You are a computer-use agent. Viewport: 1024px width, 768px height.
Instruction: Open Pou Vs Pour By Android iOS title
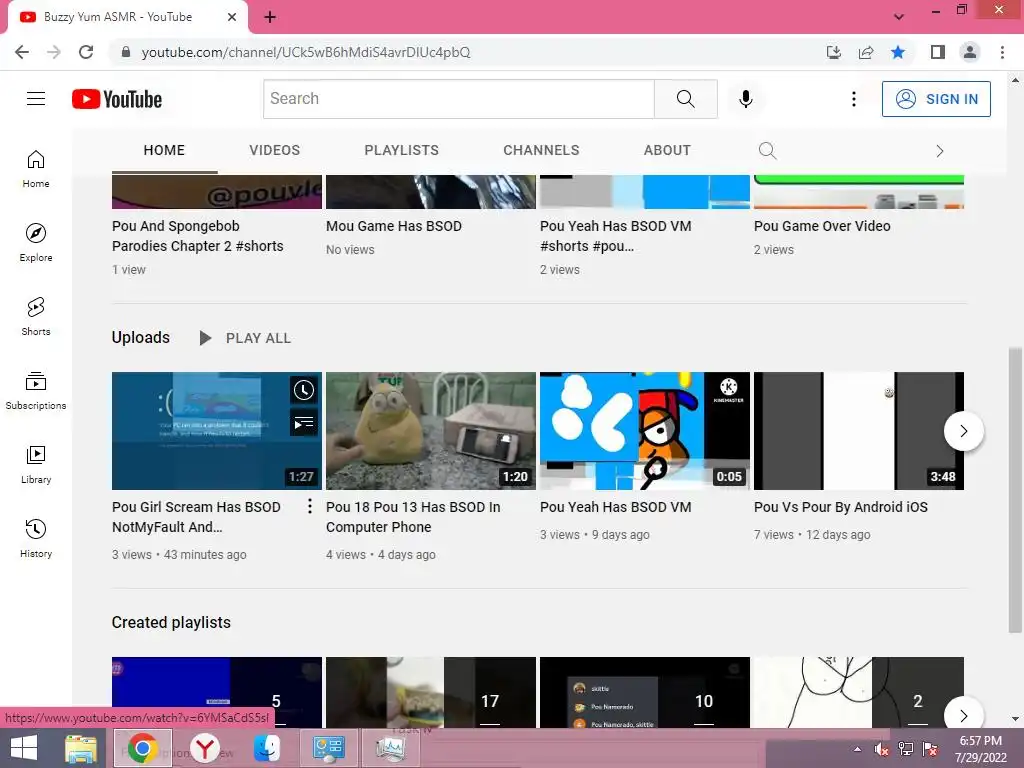click(840, 507)
